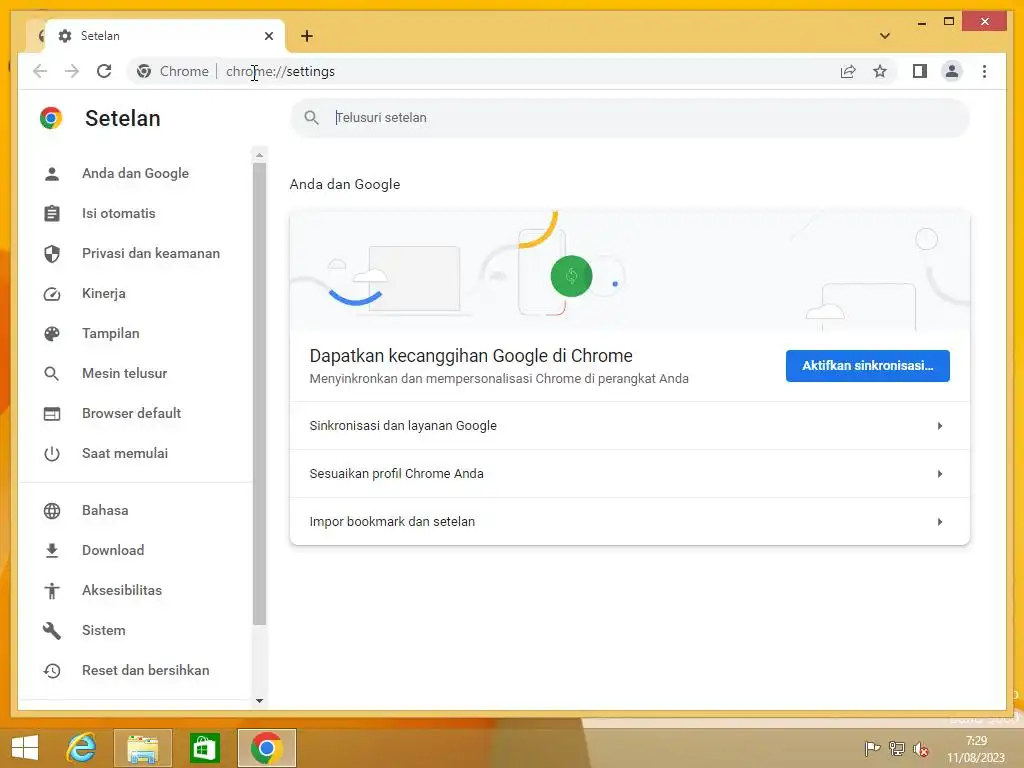Open a new tab with the plus button
This screenshot has width=1024, height=768.
pos(307,36)
